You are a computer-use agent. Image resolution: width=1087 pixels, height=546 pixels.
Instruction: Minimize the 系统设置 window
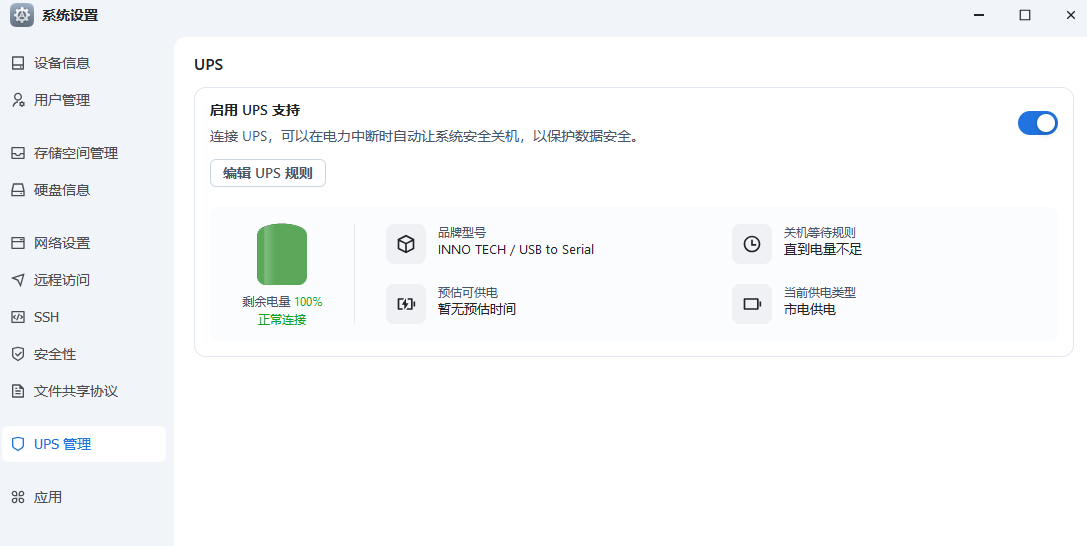(979, 15)
